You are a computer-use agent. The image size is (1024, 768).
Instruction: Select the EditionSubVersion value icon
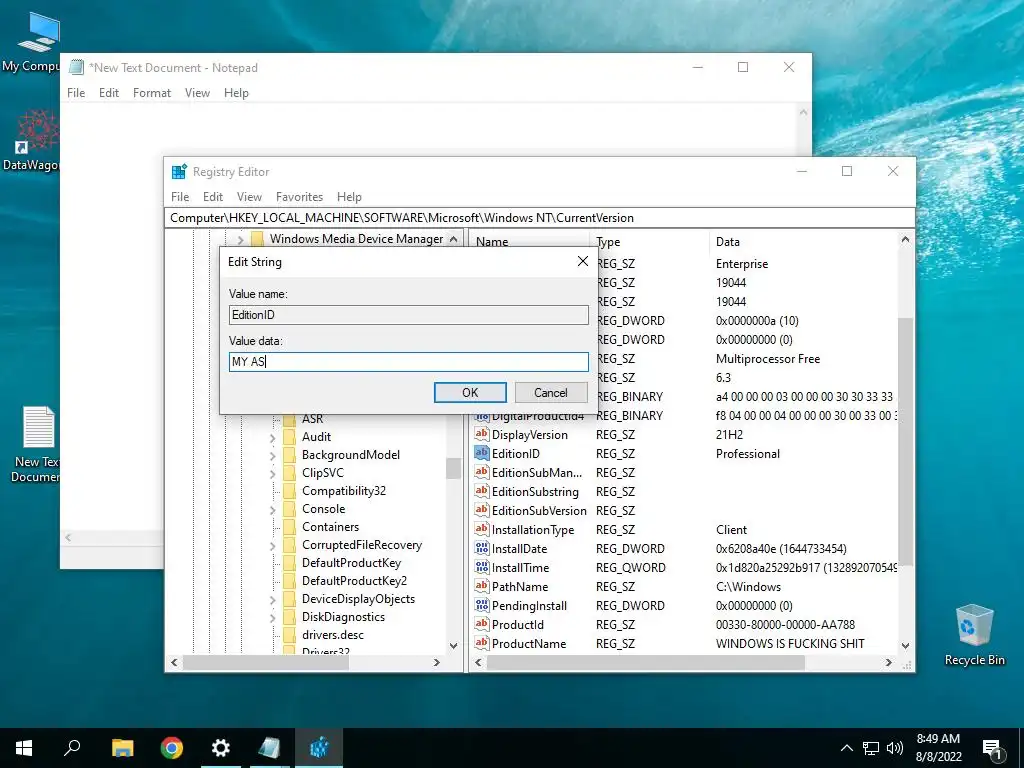(482, 510)
